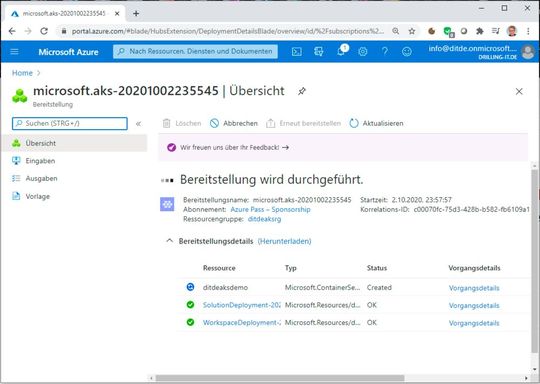The width and height of the screenshot is (540, 384).
Task: Click the Ressource column header
Action: tap(219, 268)
